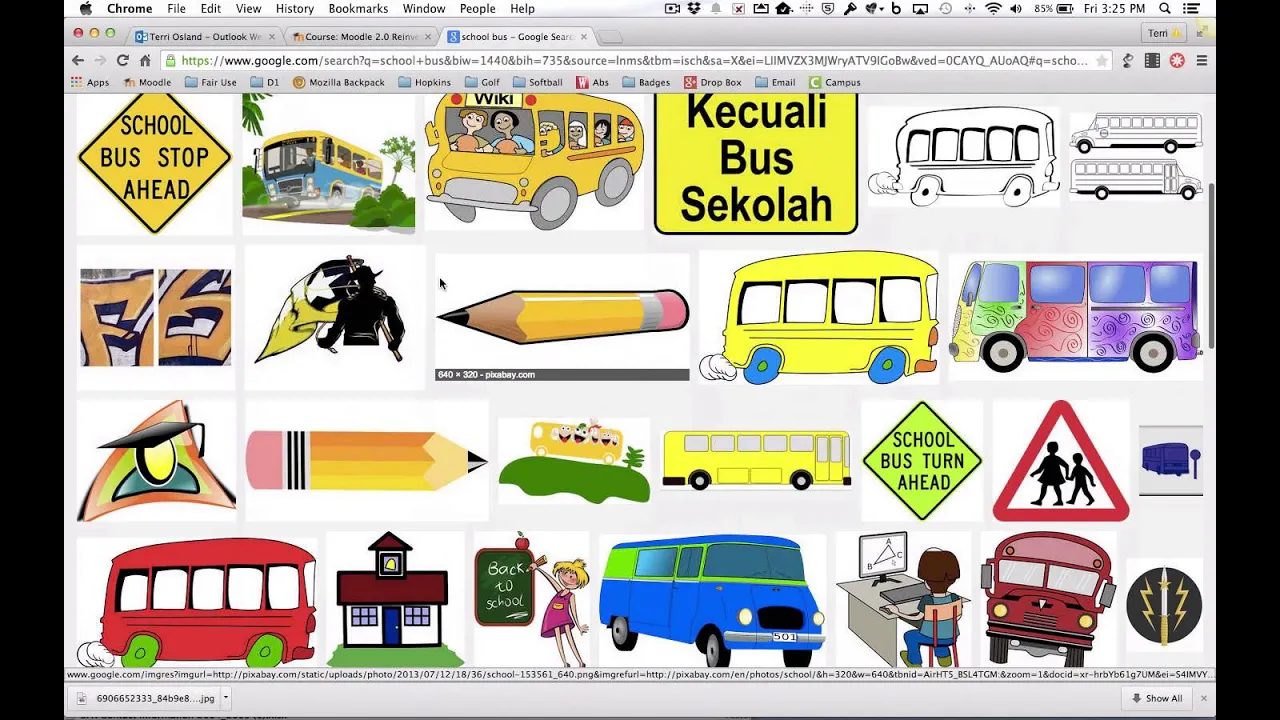Reload the Google search page
1280x720 pixels.
122,60
